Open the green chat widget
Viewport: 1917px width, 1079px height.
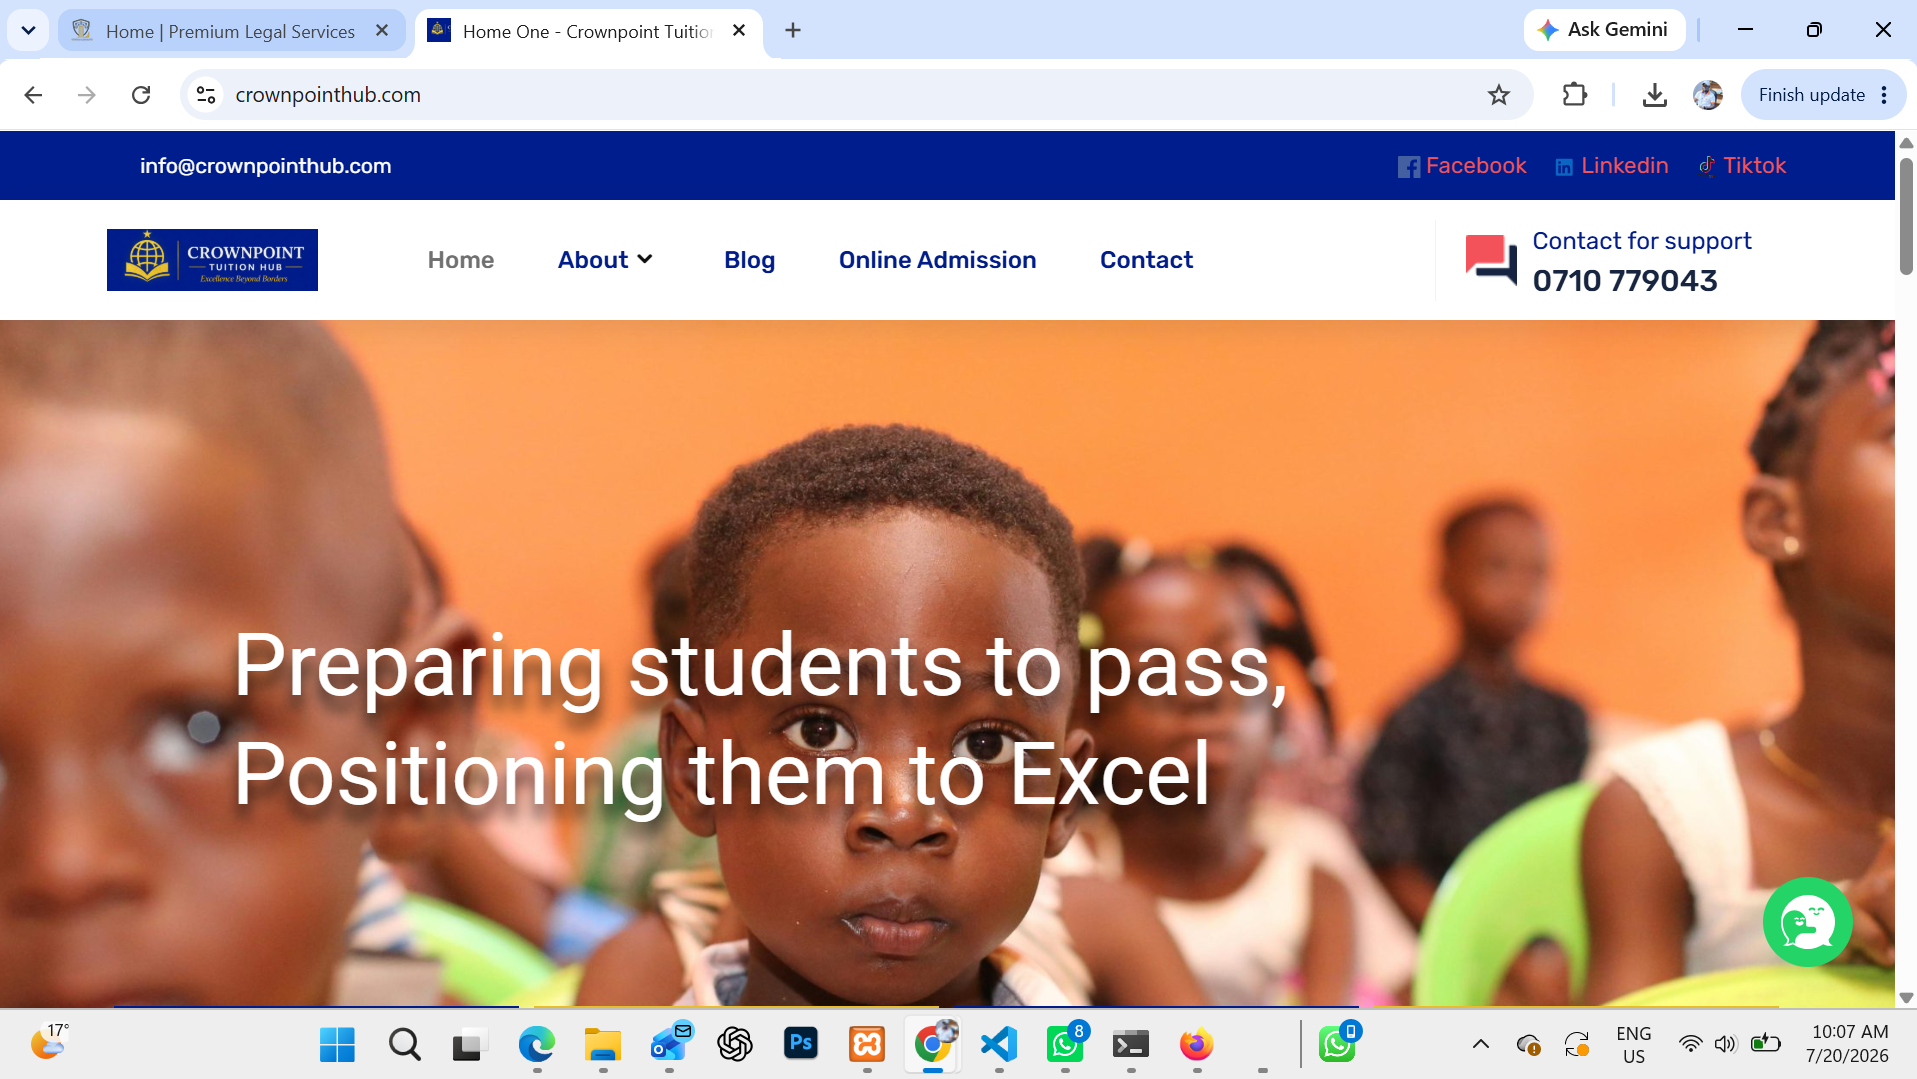click(x=1807, y=922)
